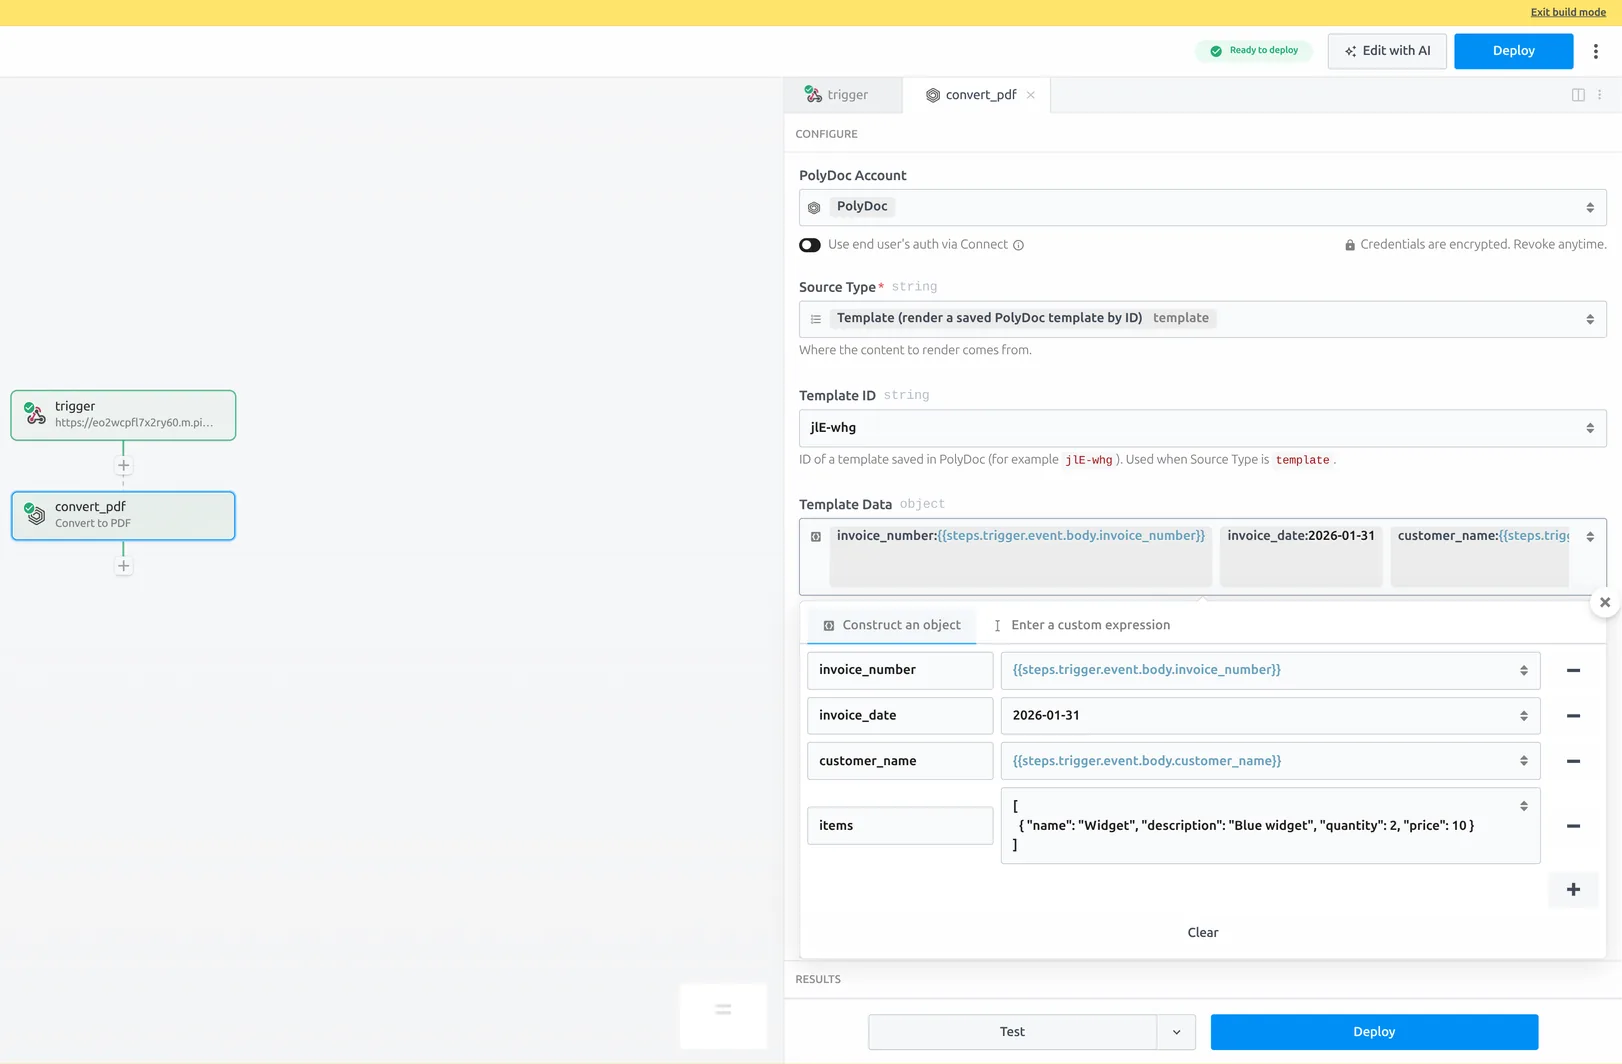Open the panel options three-dot menu
Image resolution: width=1622 pixels, height=1064 pixels.
pyautogui.click(x=1600, y=95)
